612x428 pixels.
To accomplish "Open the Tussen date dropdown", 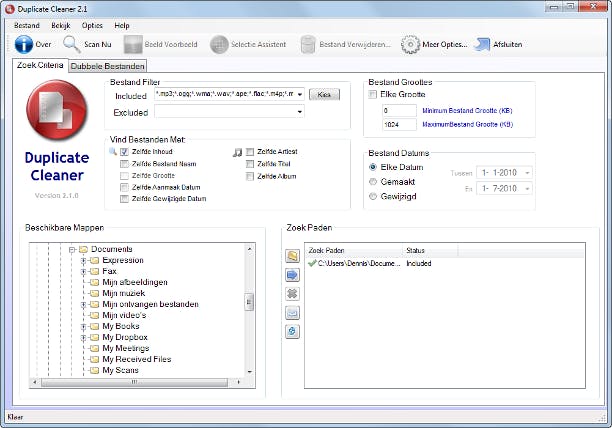I will click(527, 172).
